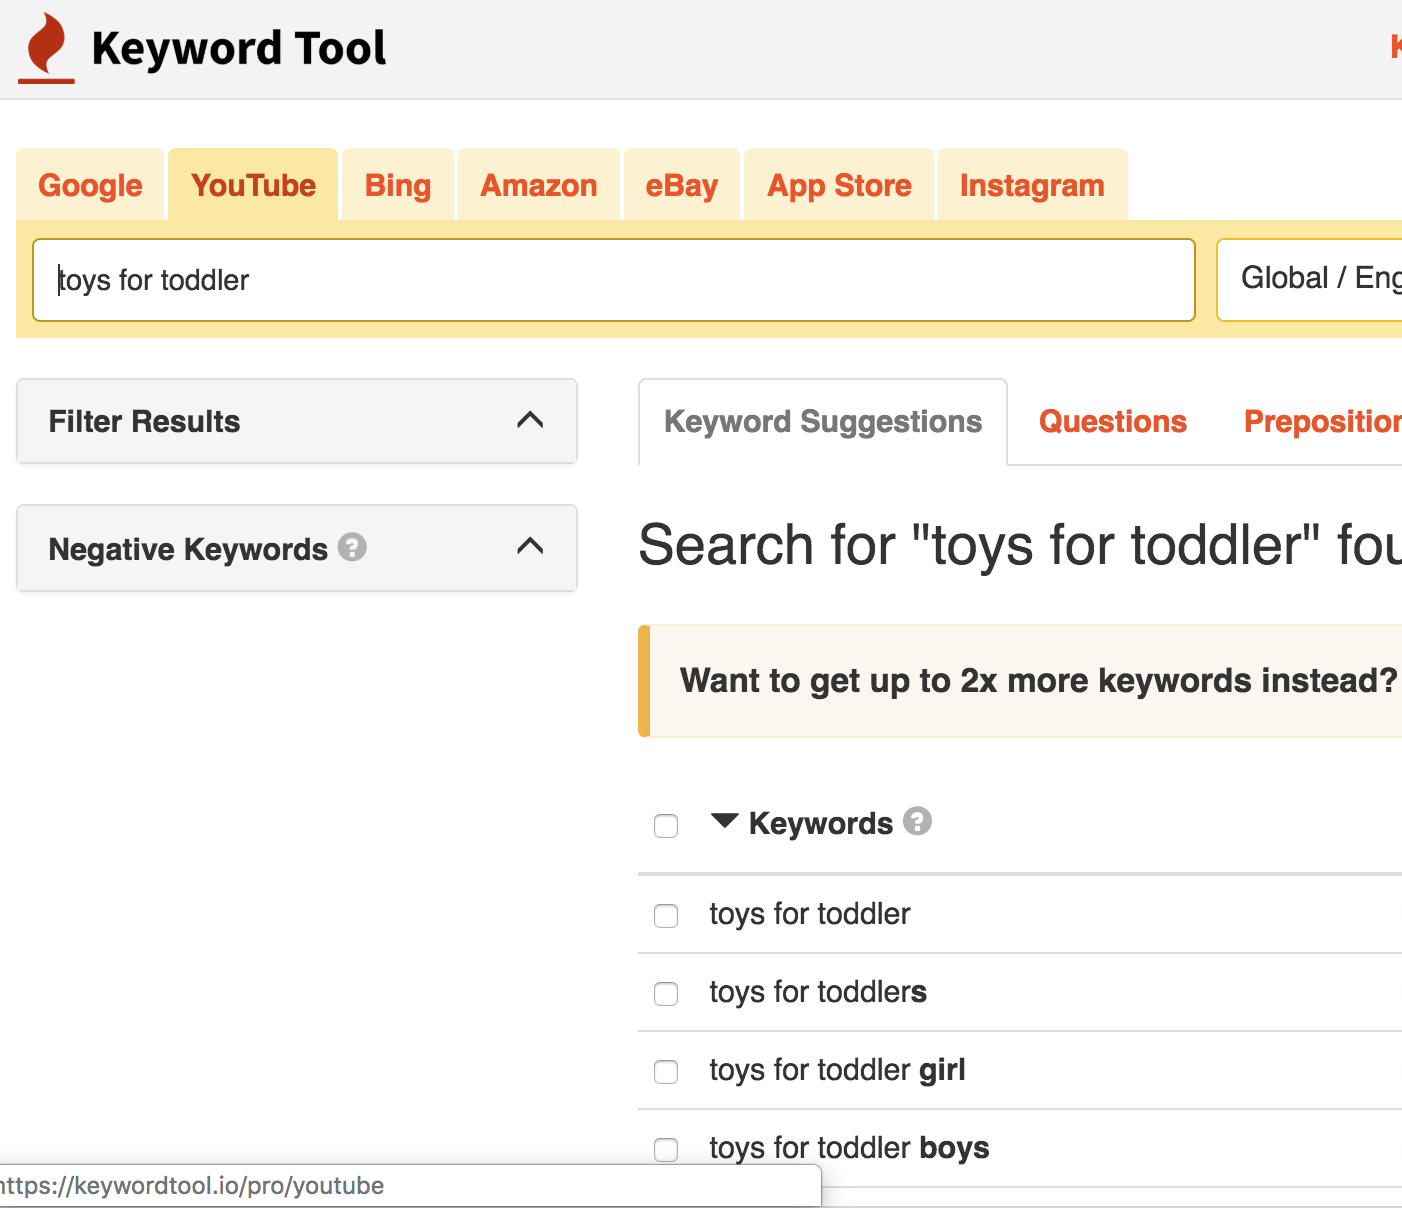Switch to the App Store tab

(839, 185)
